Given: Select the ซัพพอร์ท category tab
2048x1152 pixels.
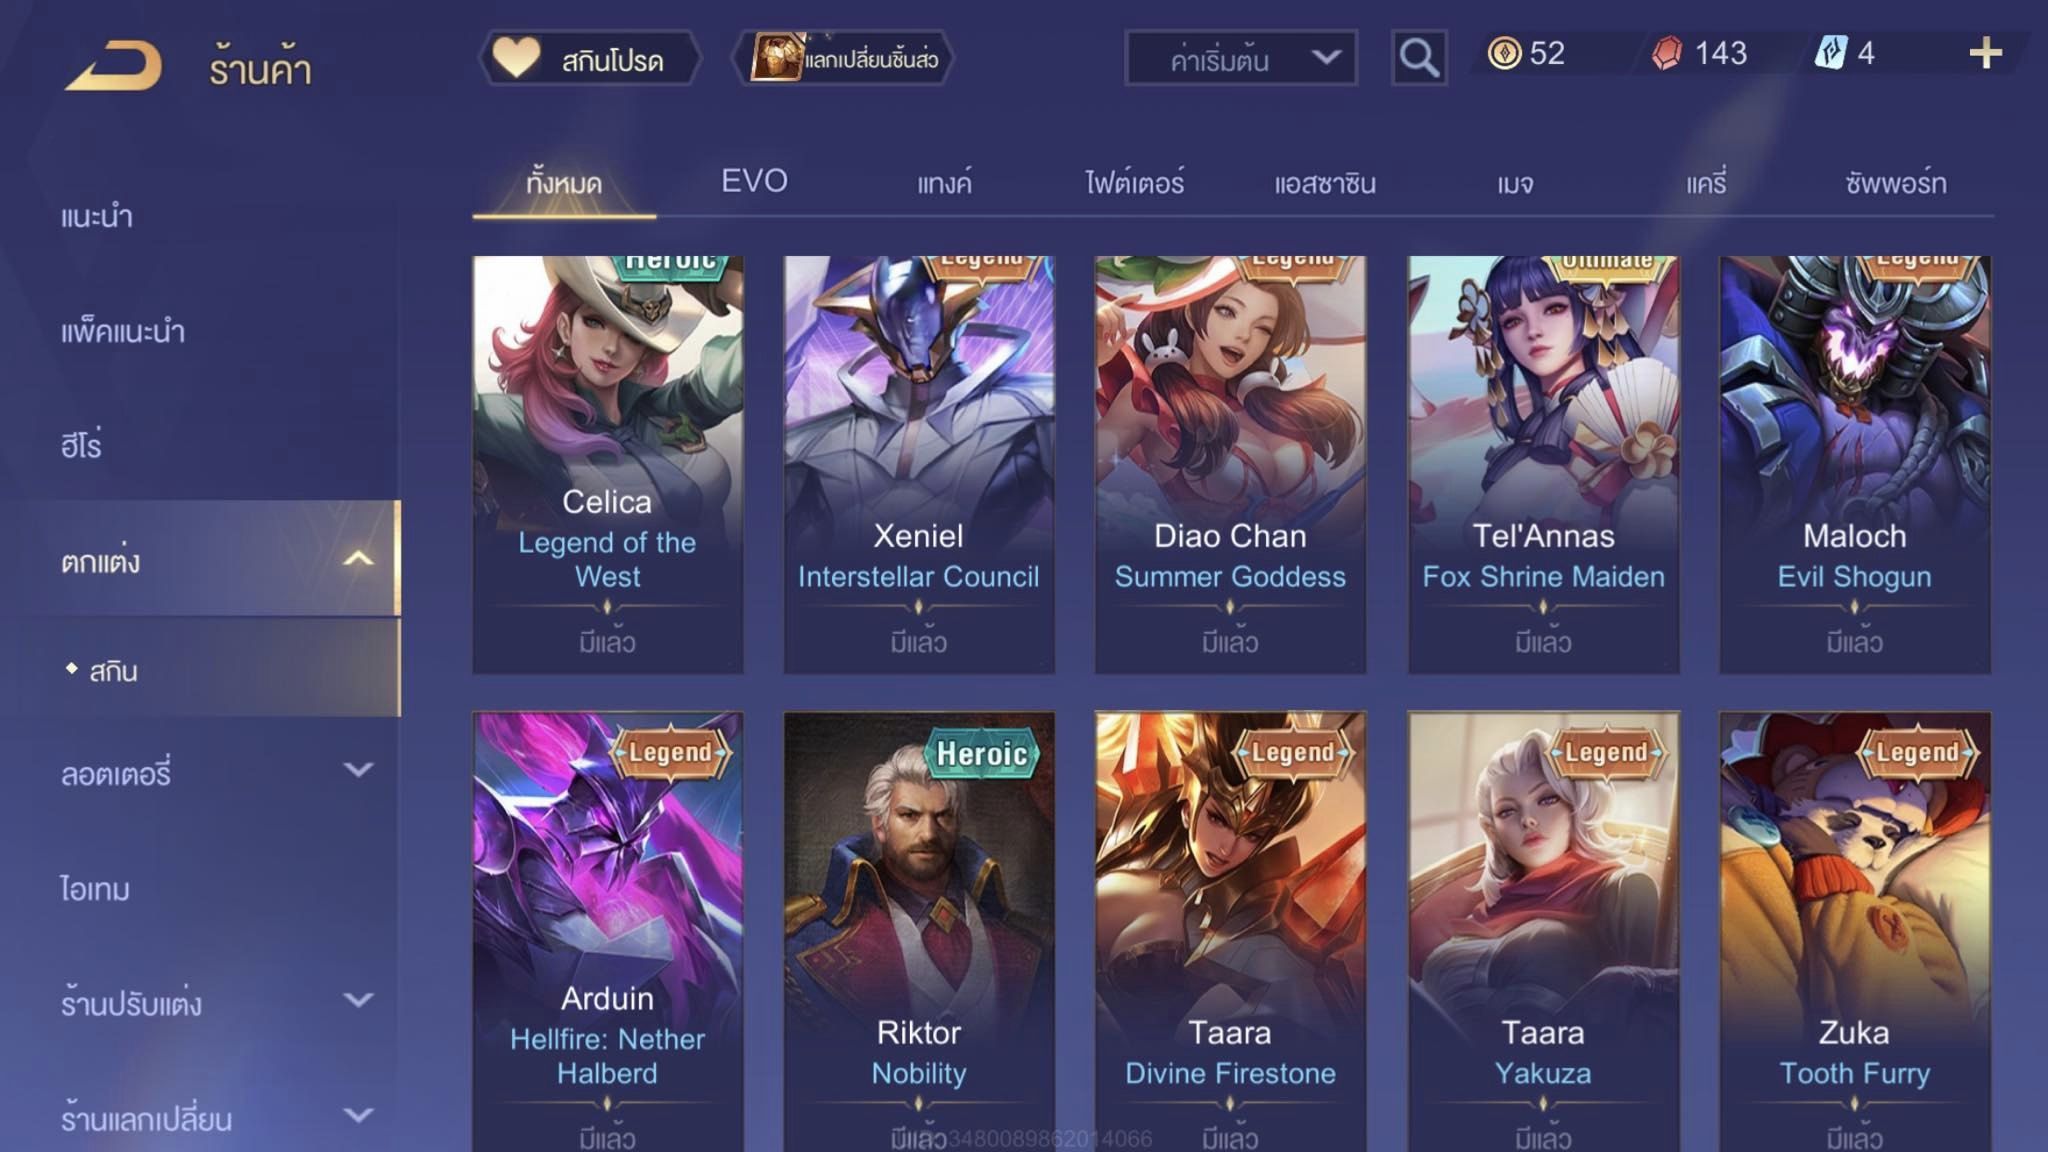Looking at the screenshot, I should tap(1895, 183).
